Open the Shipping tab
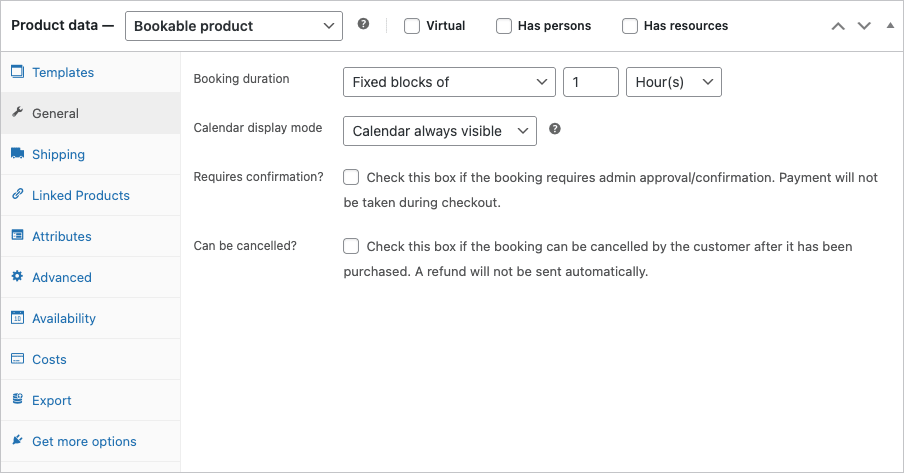Image resolution: width=904 pixels, height=473 pixels. pos(91,154)
